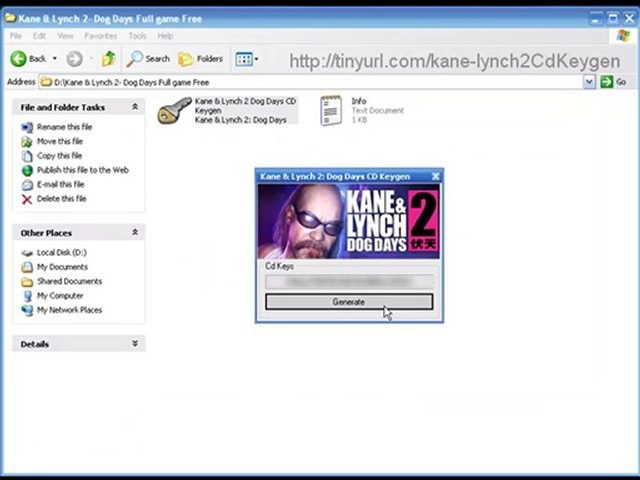The image size is (640, 480).
Task: Click the green Back arrow icon
Action: [18, 59]
